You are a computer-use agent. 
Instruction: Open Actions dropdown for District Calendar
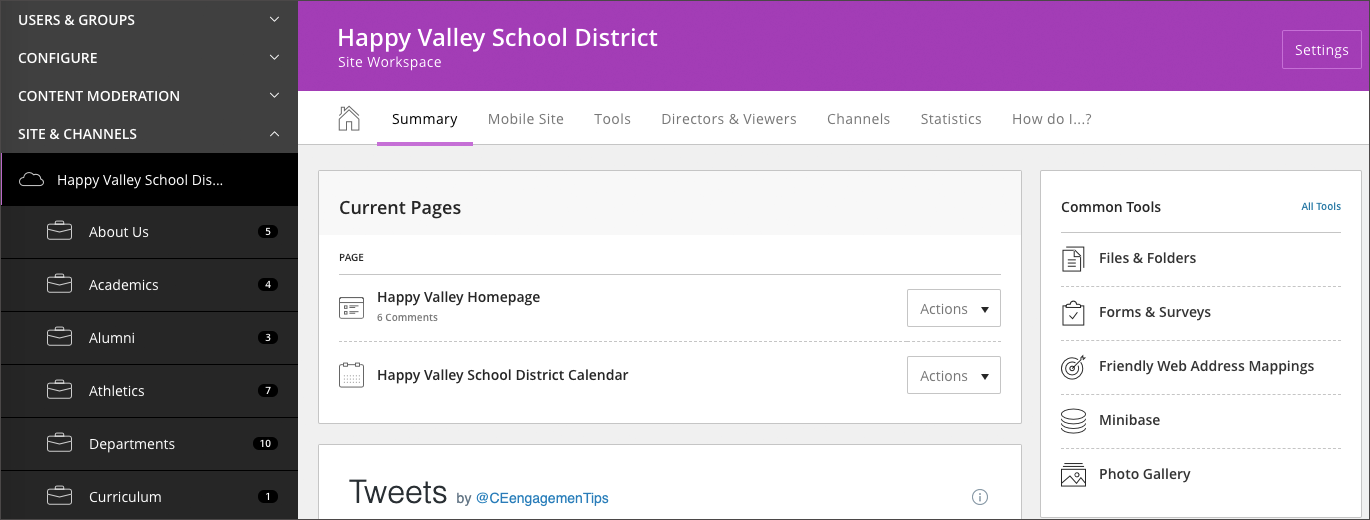pyautogui.click(x=953, y=376)
